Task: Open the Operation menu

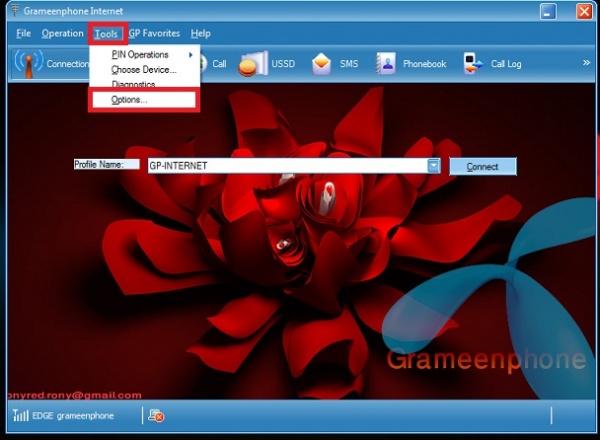Action: click(x=62, y=34)
